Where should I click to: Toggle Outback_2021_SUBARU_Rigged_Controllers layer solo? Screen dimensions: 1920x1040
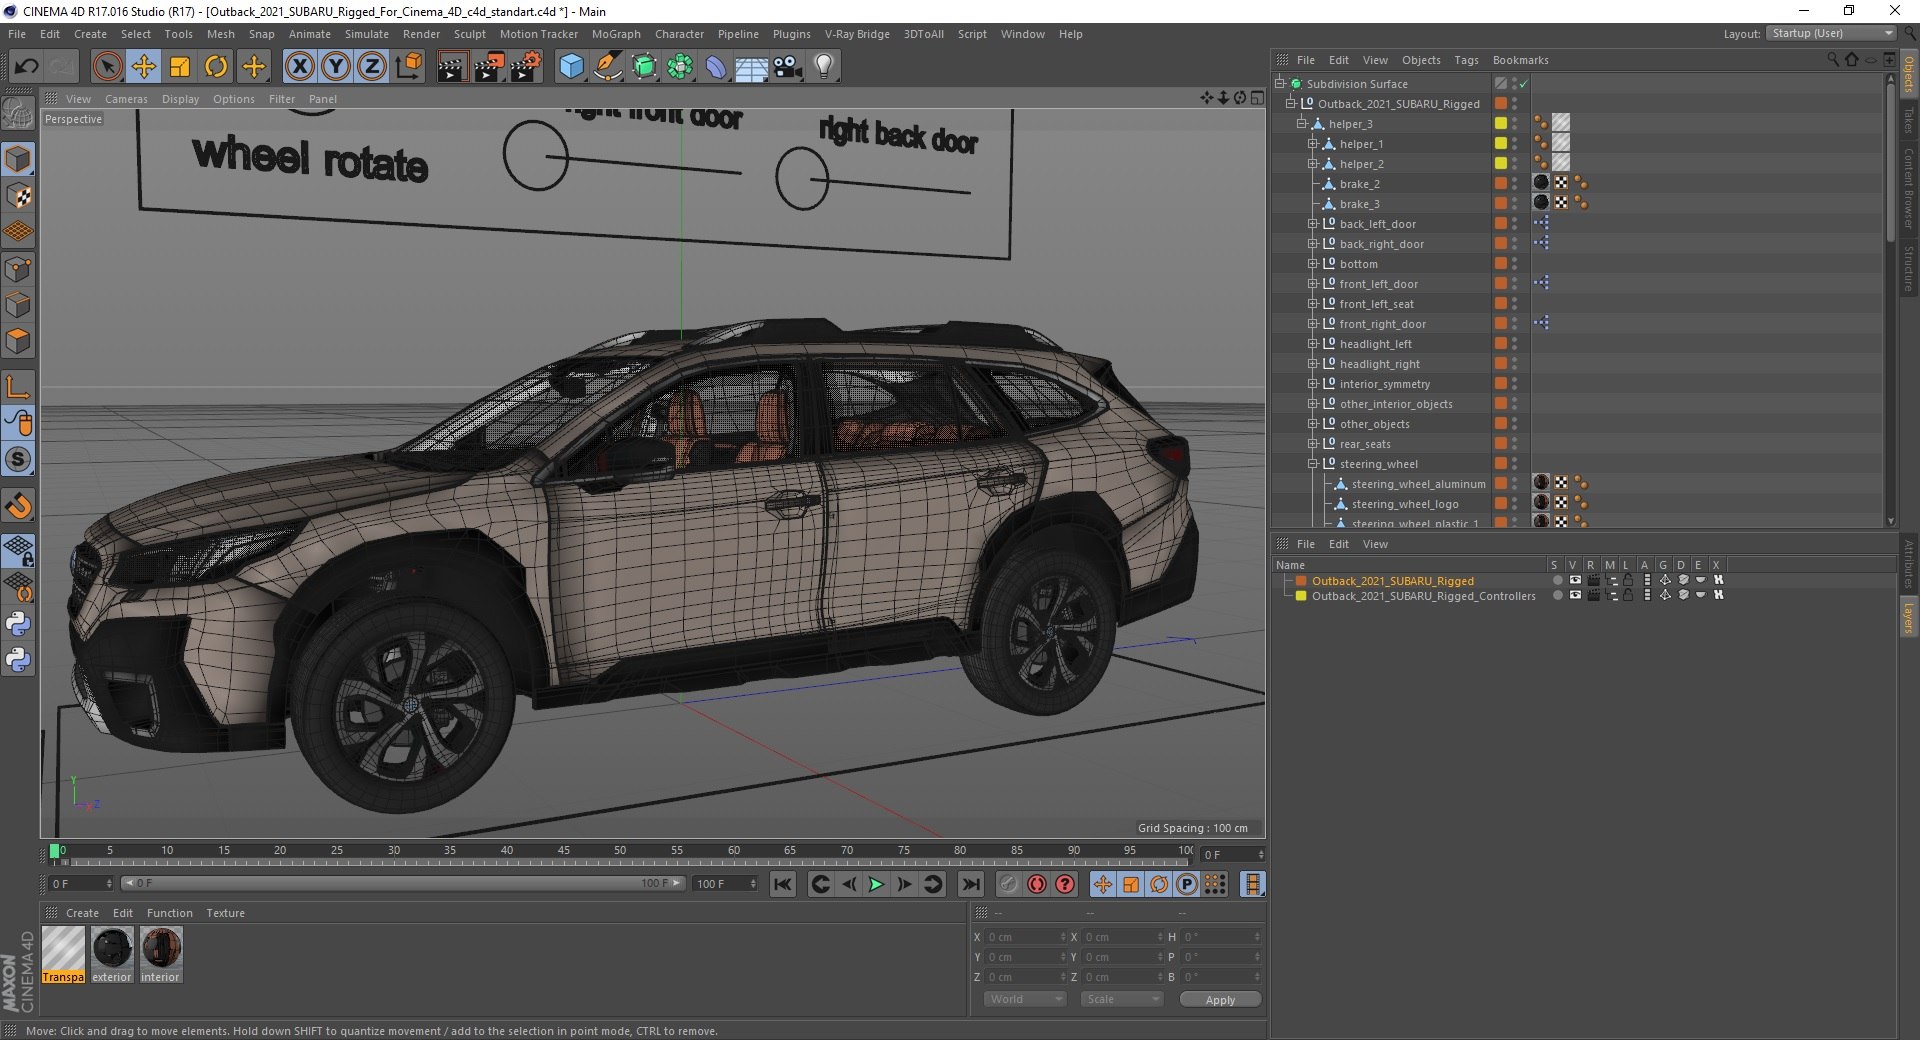click(1557, 595)
